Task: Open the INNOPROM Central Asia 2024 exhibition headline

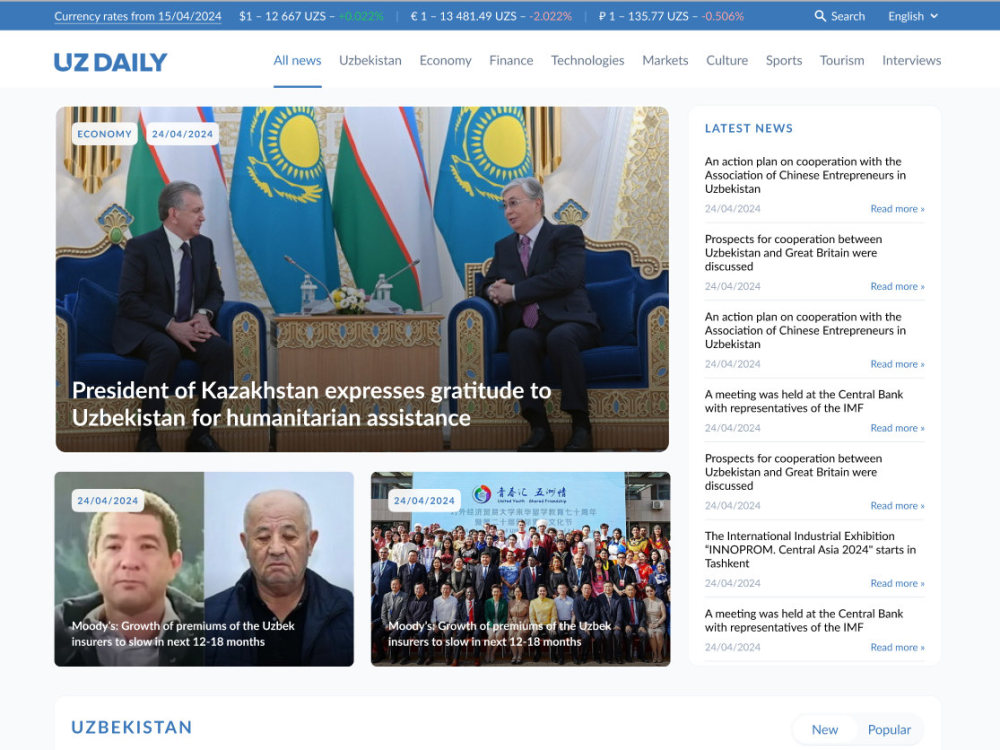Action: [810, 549]
